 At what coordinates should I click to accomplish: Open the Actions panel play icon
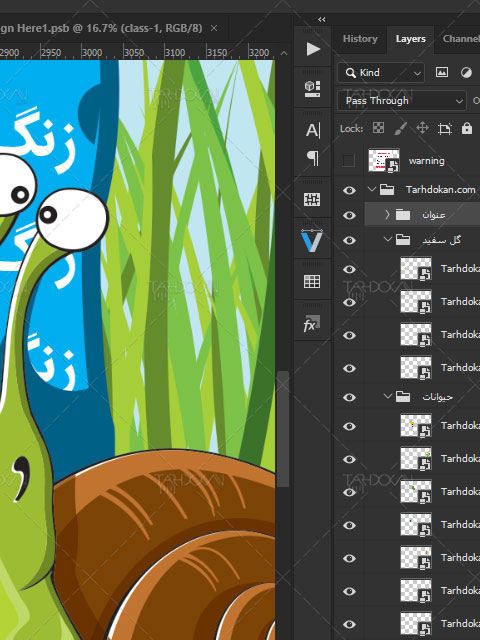click(313, 49)
